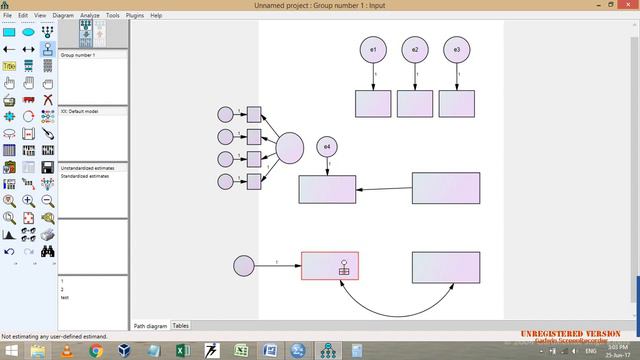The width and height of the screenshot is (640, 360).
Task: Select Group number 1 in groups panel
Action: [x=78, y=55]
